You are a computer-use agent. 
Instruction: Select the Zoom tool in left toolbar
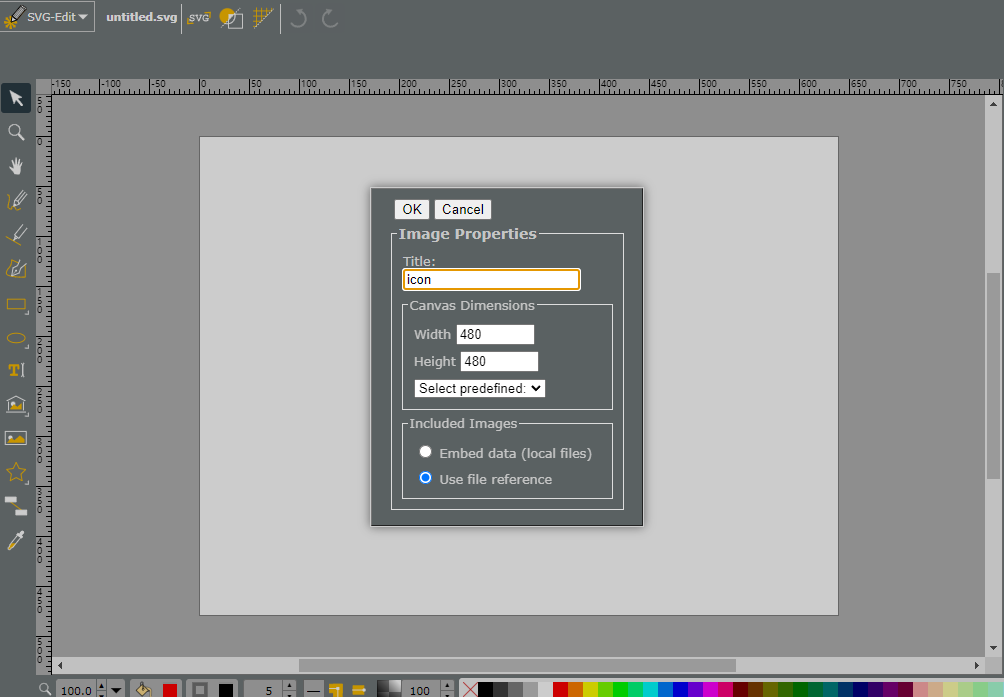(x=16, y=132)
